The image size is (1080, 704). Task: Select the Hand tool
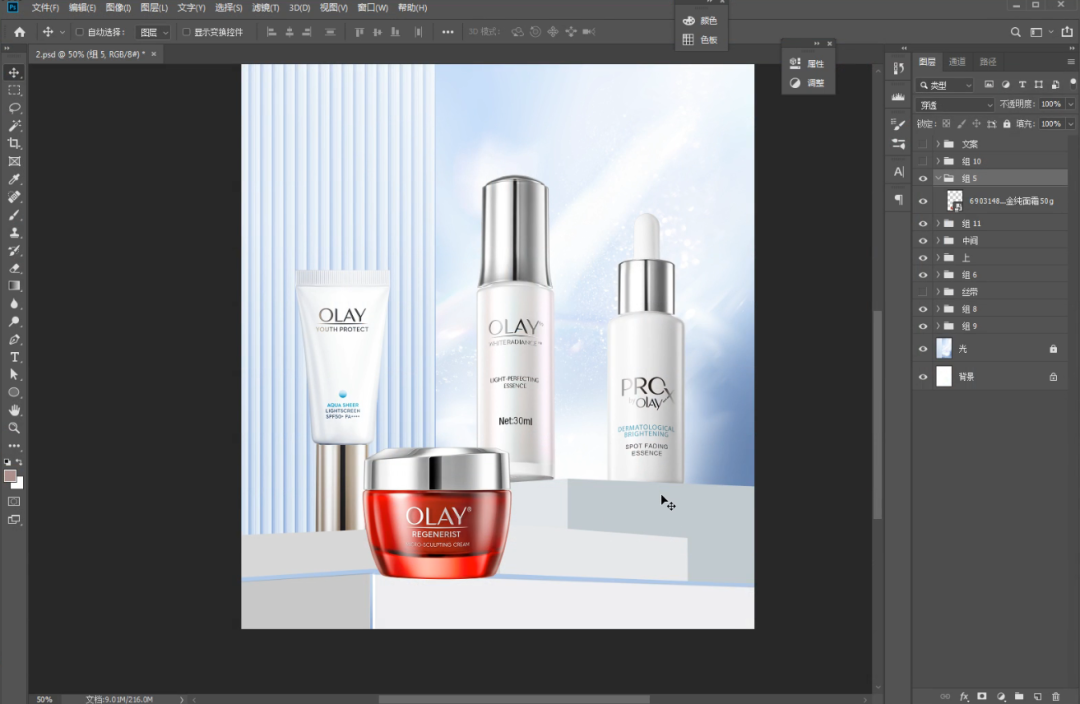tap(14, 411)
